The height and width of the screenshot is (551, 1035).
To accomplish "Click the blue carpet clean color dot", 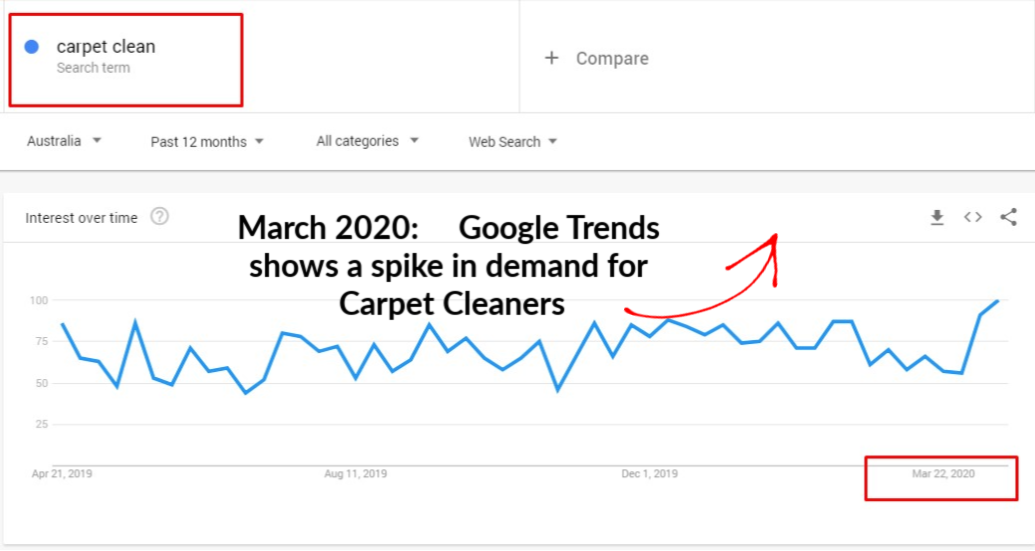I will pyautogui.click(x=31, y=47).
